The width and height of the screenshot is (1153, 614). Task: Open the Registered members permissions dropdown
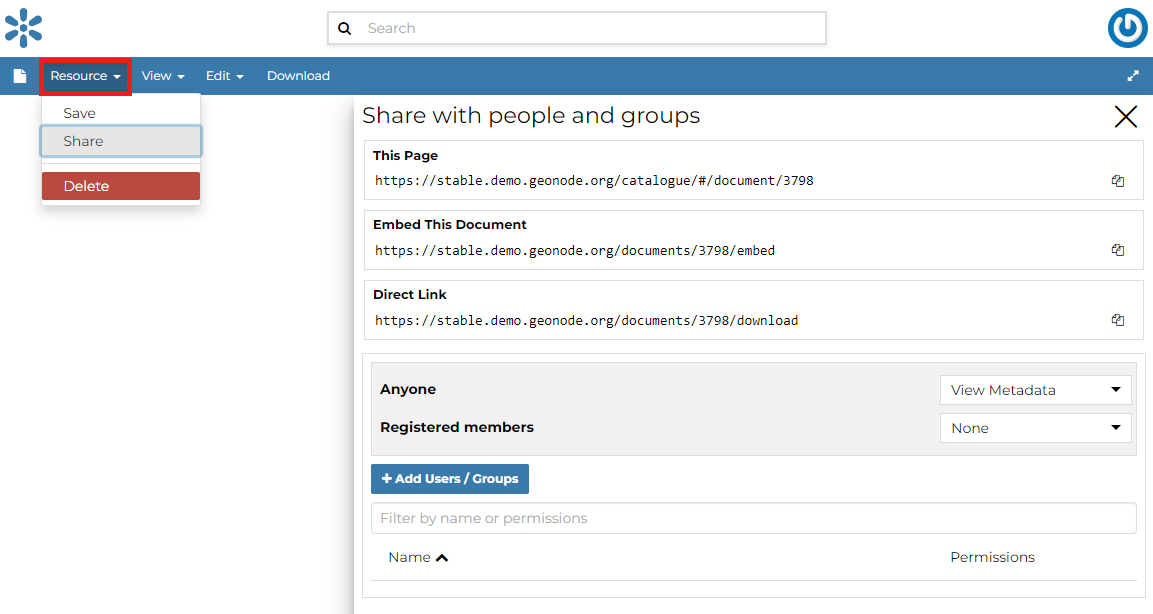[x=1035, y=427]
